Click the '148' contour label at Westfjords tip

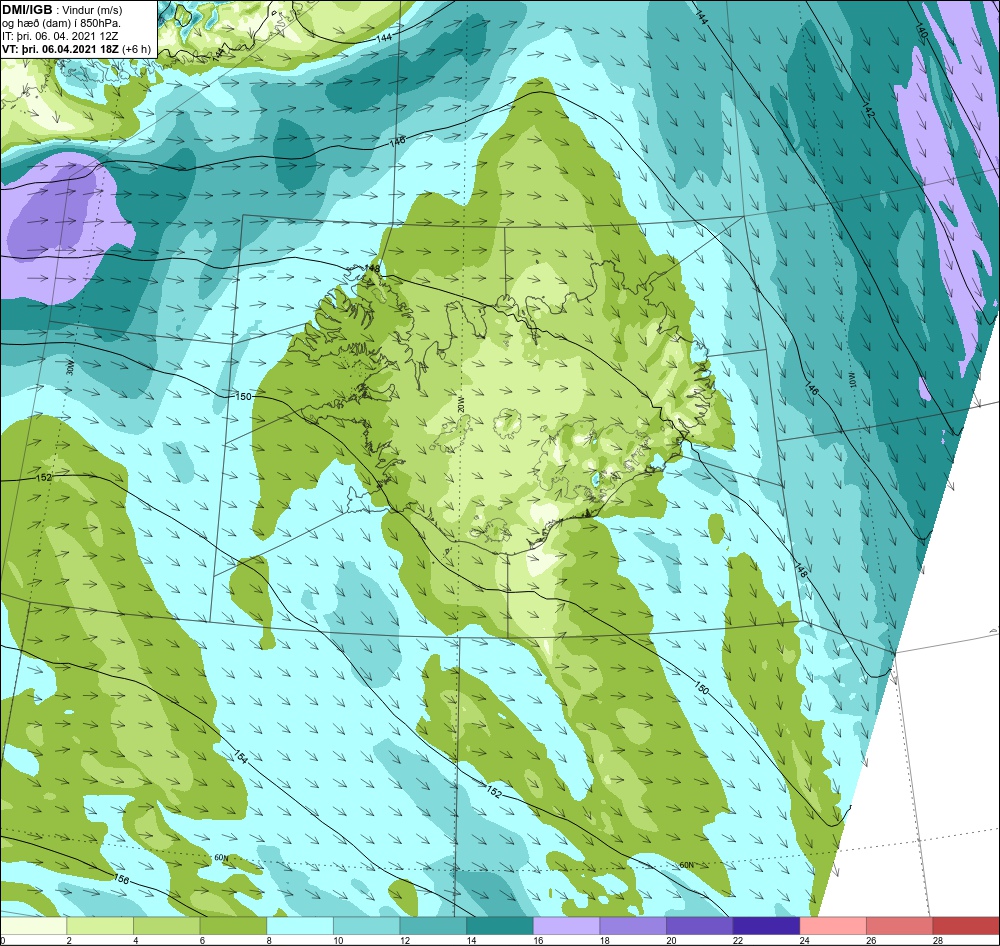pyautogui.click(x=372, y=269)
